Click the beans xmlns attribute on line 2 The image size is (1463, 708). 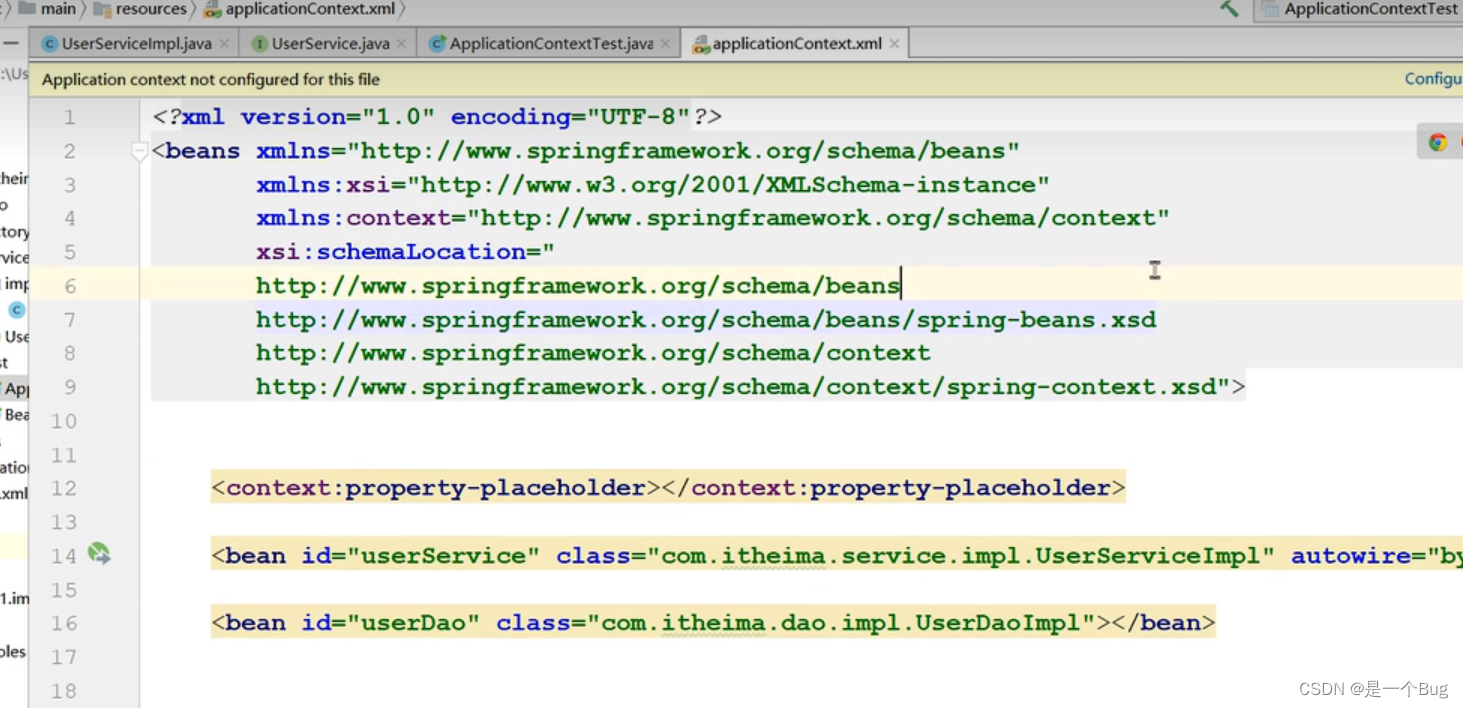(x=638, y=151)
